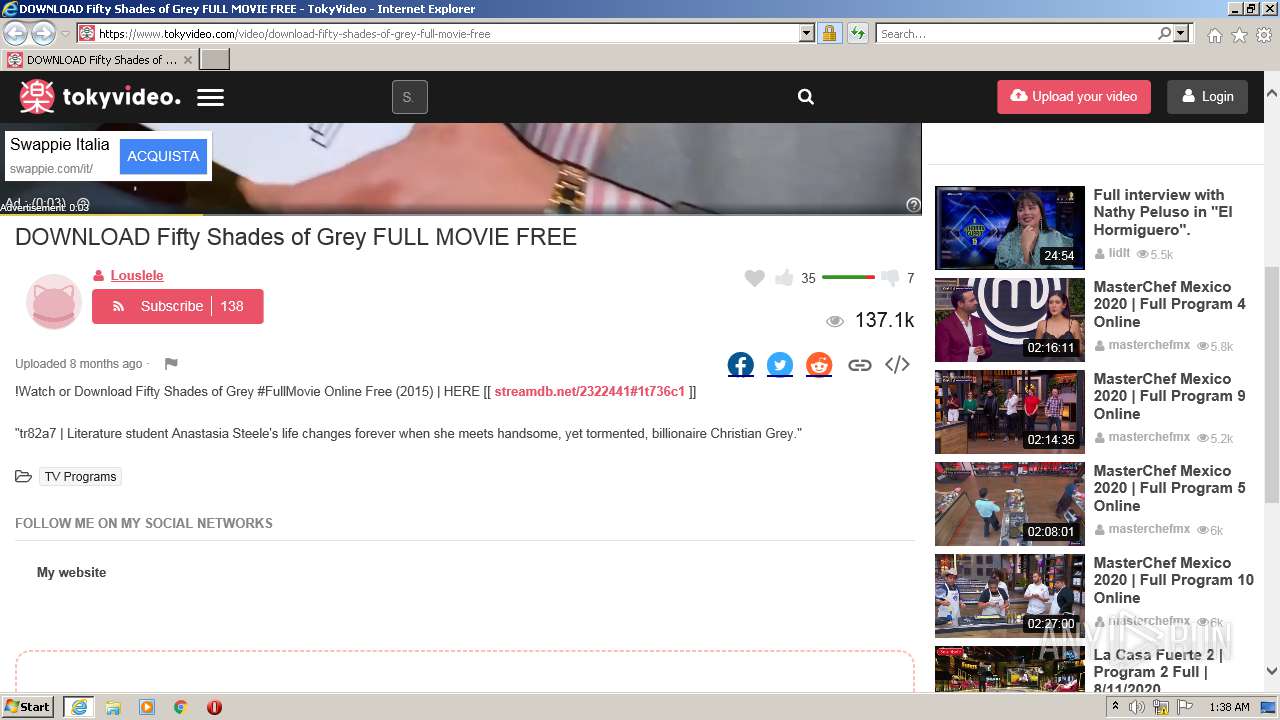Click Upload your video button
This screenshot has width=1280, height=720.
point(1074,97)
